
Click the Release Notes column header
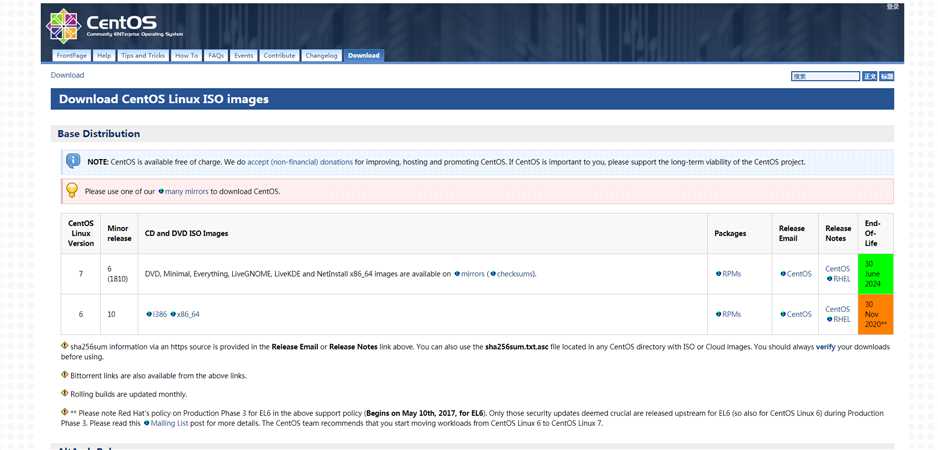[x=838, y=233]
